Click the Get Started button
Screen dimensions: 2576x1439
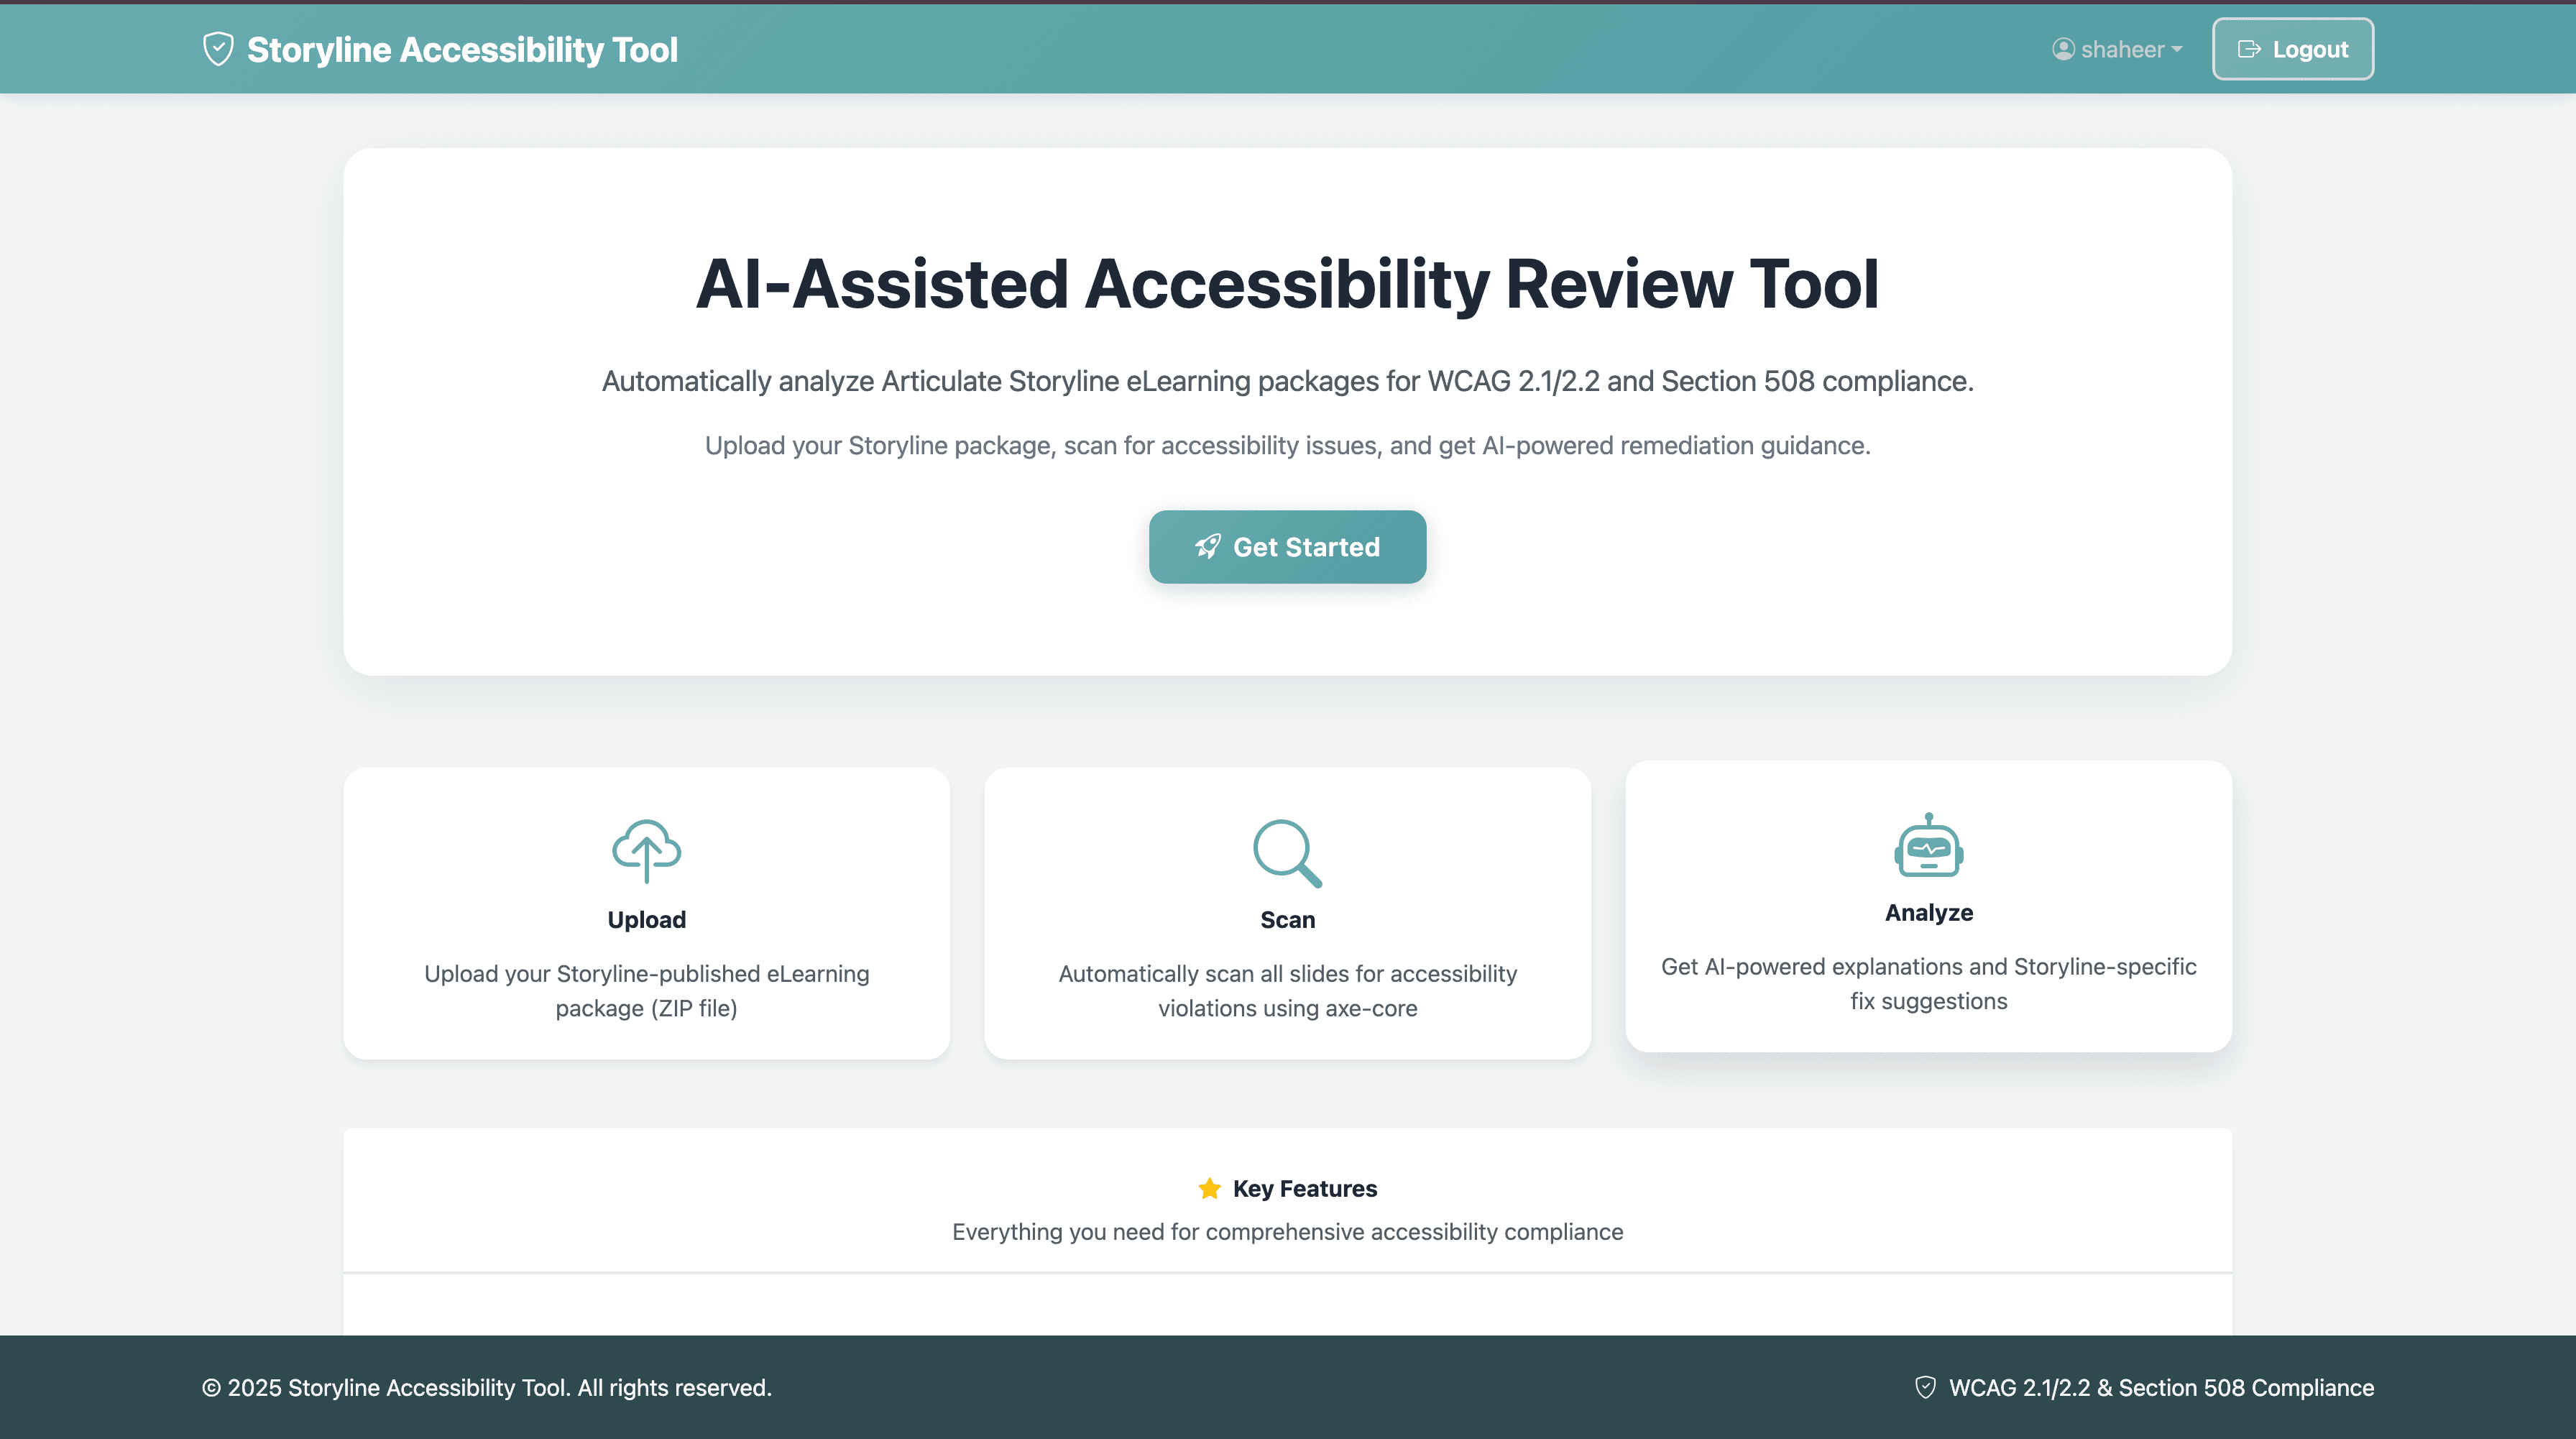[1287, 547]
